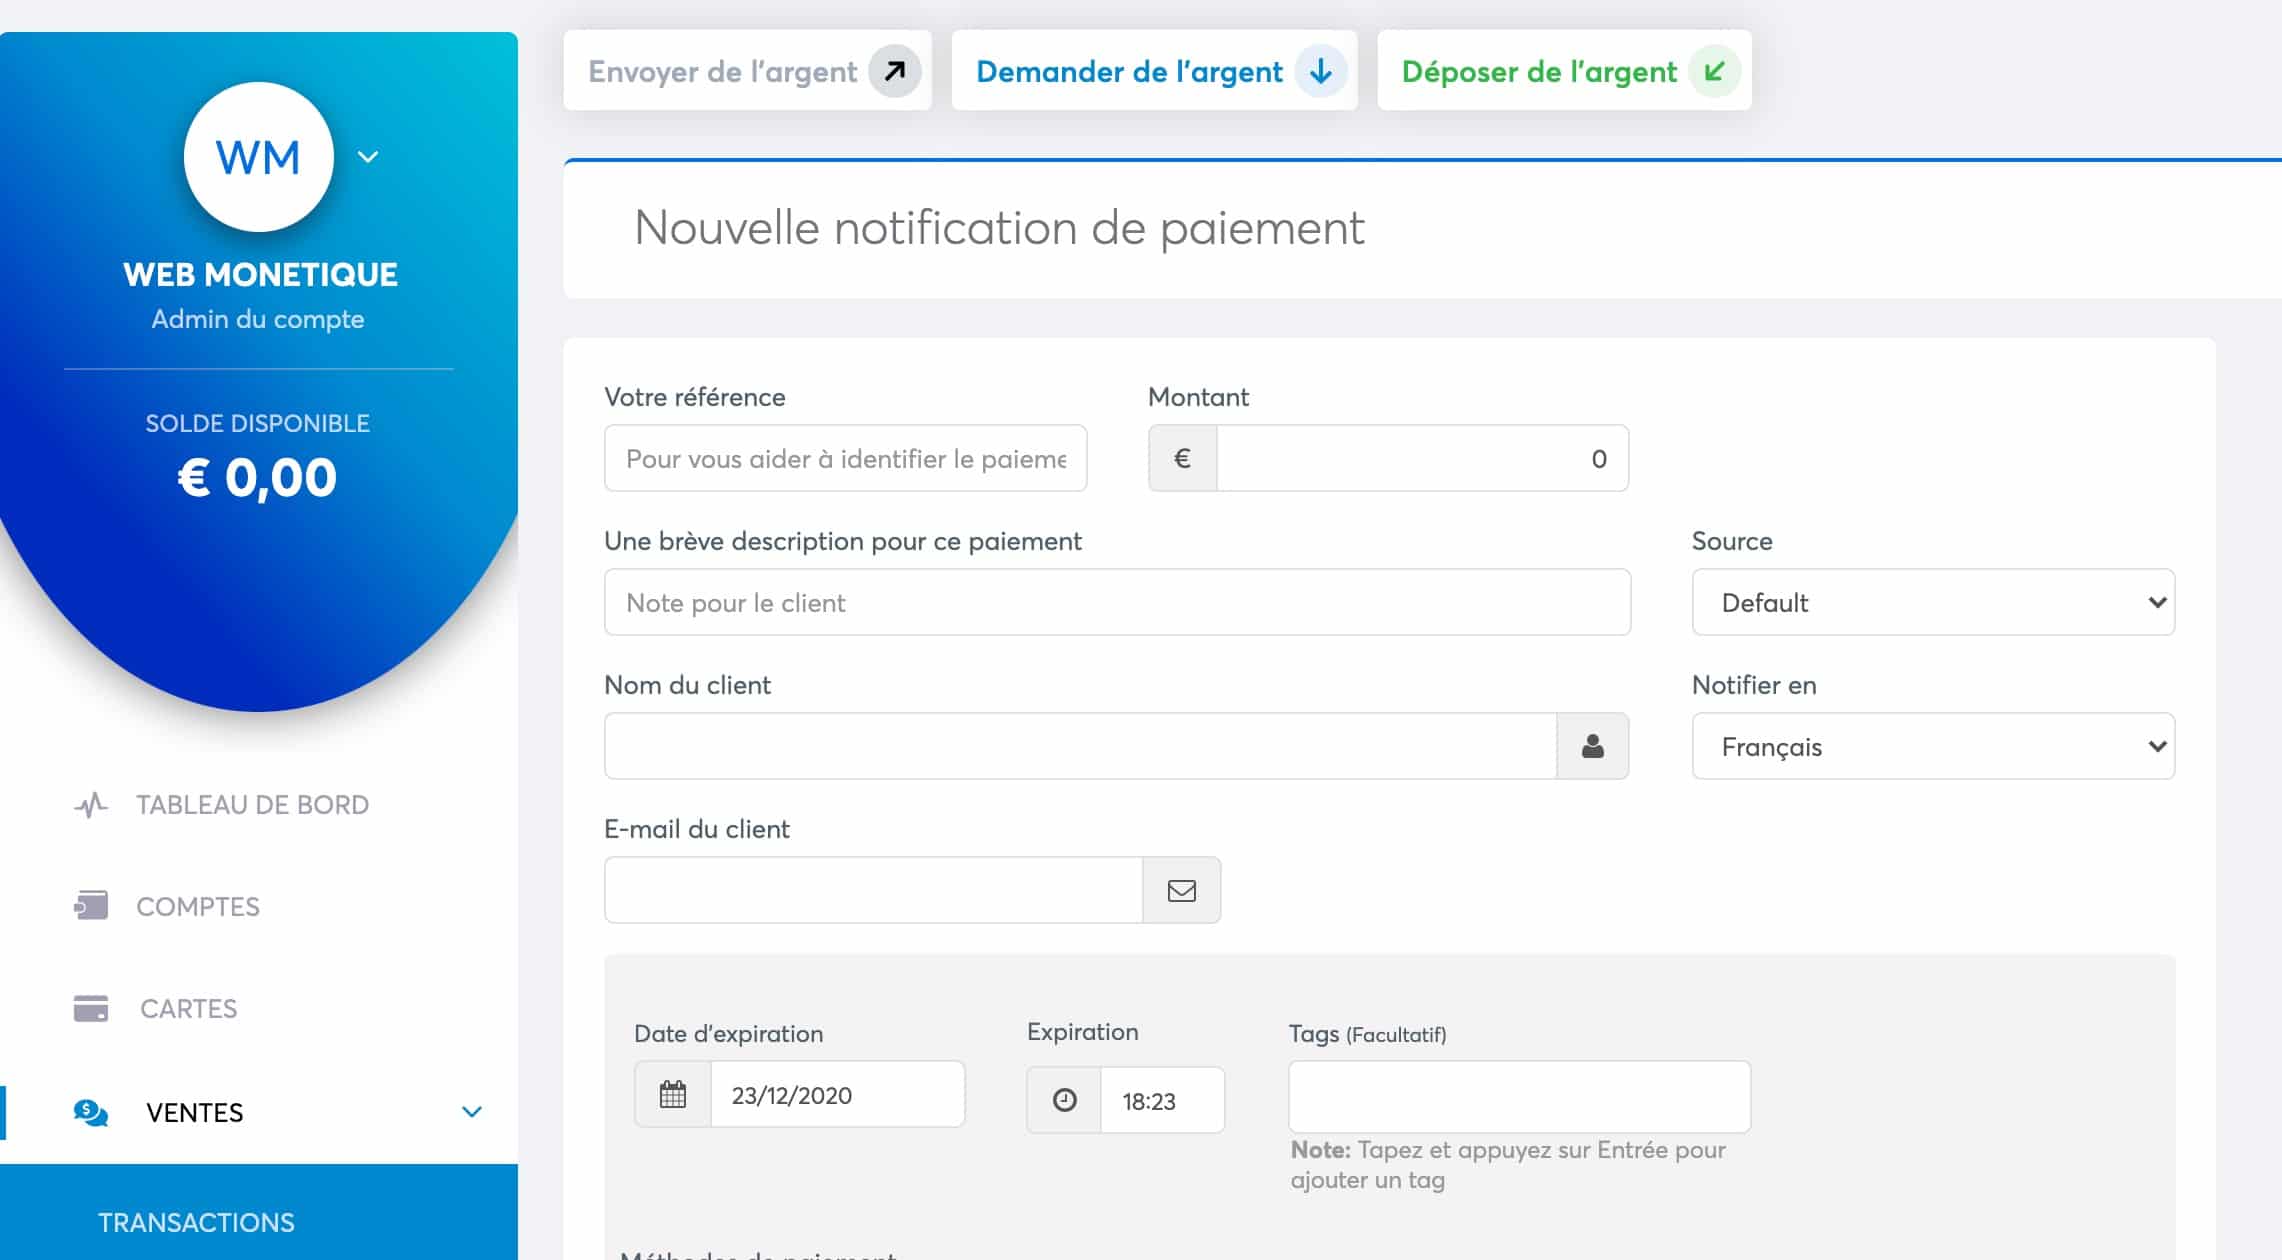Click the person icon next to Nom du client
The image size is (2282, 1260).
coord(1593,746)
